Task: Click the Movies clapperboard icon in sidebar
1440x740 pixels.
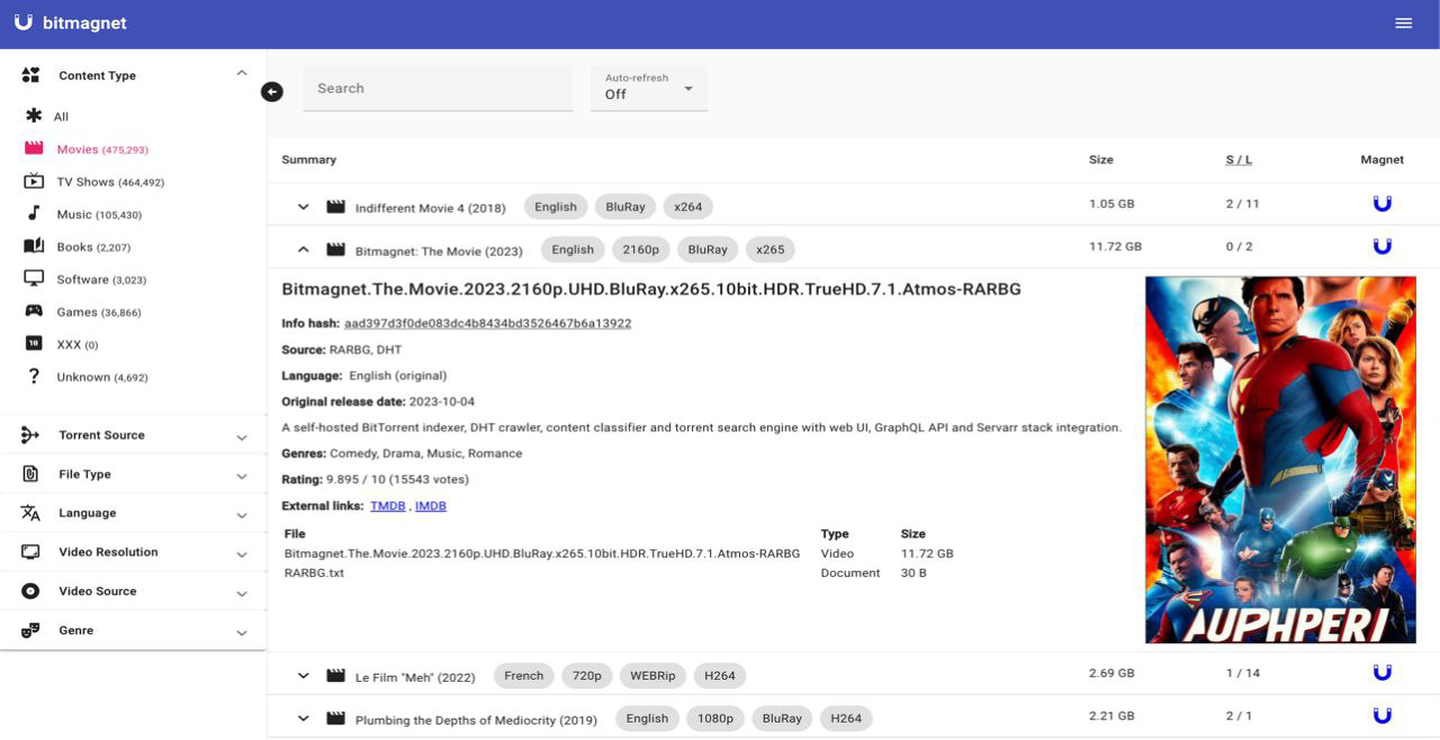Action: [x=34, y=148]
